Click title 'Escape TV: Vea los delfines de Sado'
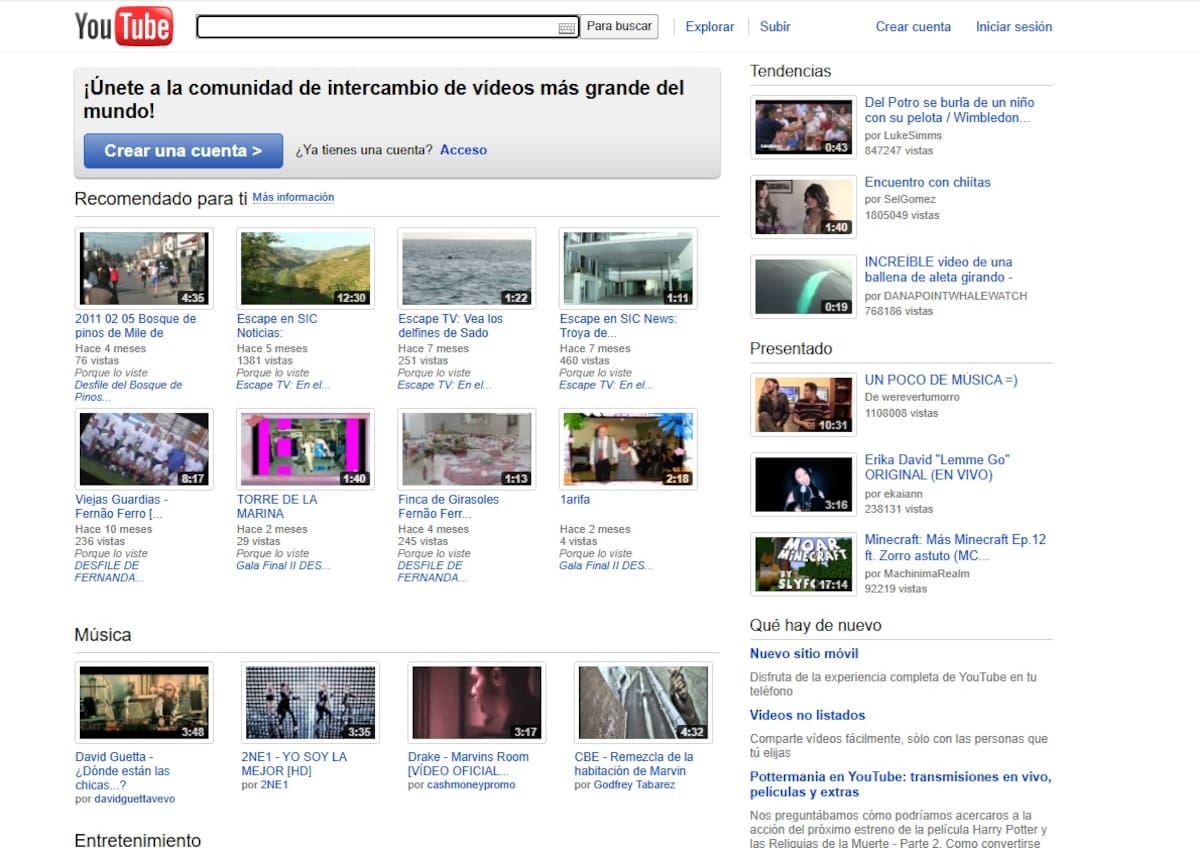The image size is (1200, 848). 450,326
